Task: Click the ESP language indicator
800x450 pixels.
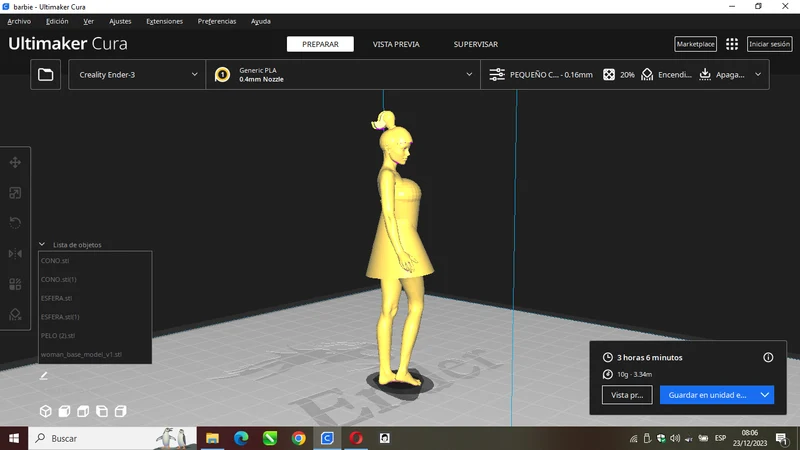Action: (x=720, y=438)
